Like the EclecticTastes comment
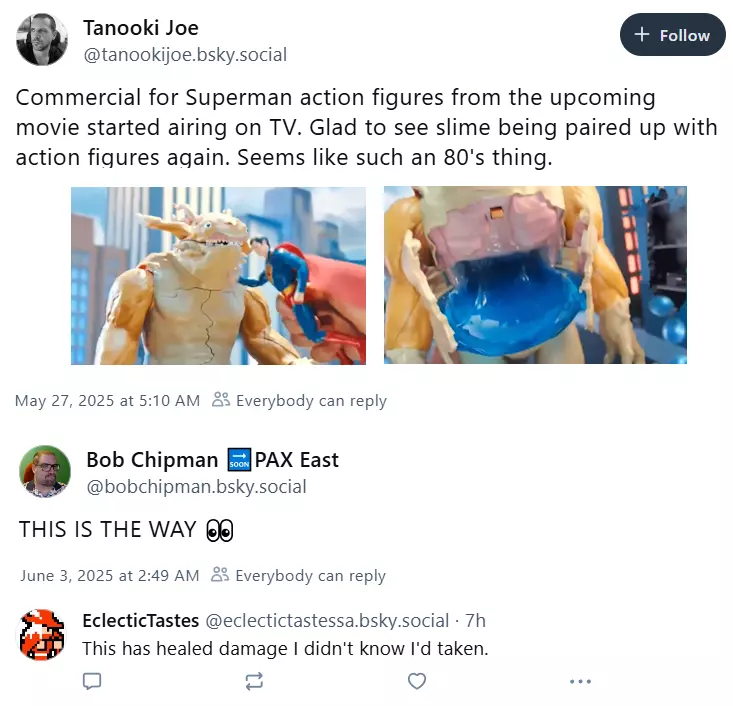Viewport: 733px width, 706px height. pos(417,681)
